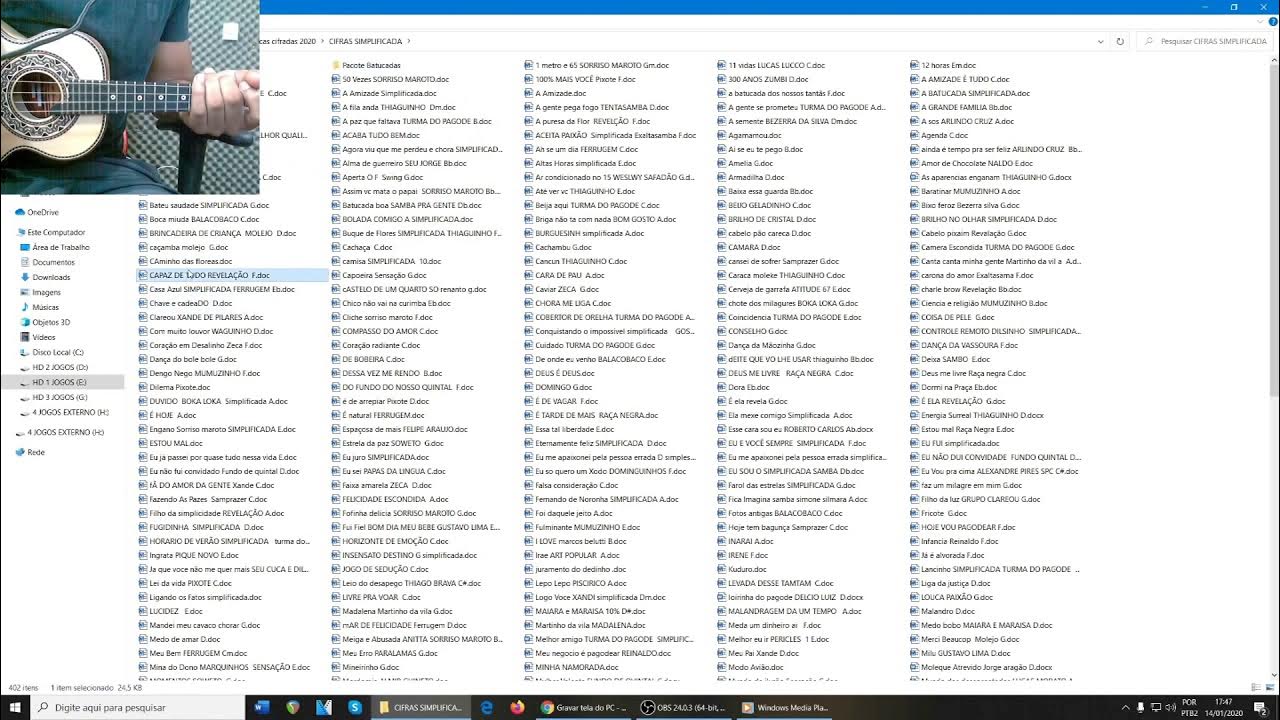
Task: Go to 'cifradas 2020' breadcrumb folder
Action: coord(289,42)
